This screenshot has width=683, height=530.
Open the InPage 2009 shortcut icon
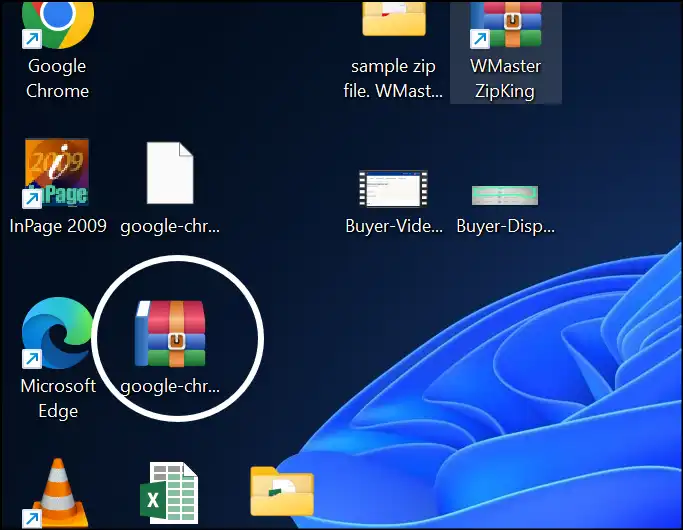tap(57, 173)
